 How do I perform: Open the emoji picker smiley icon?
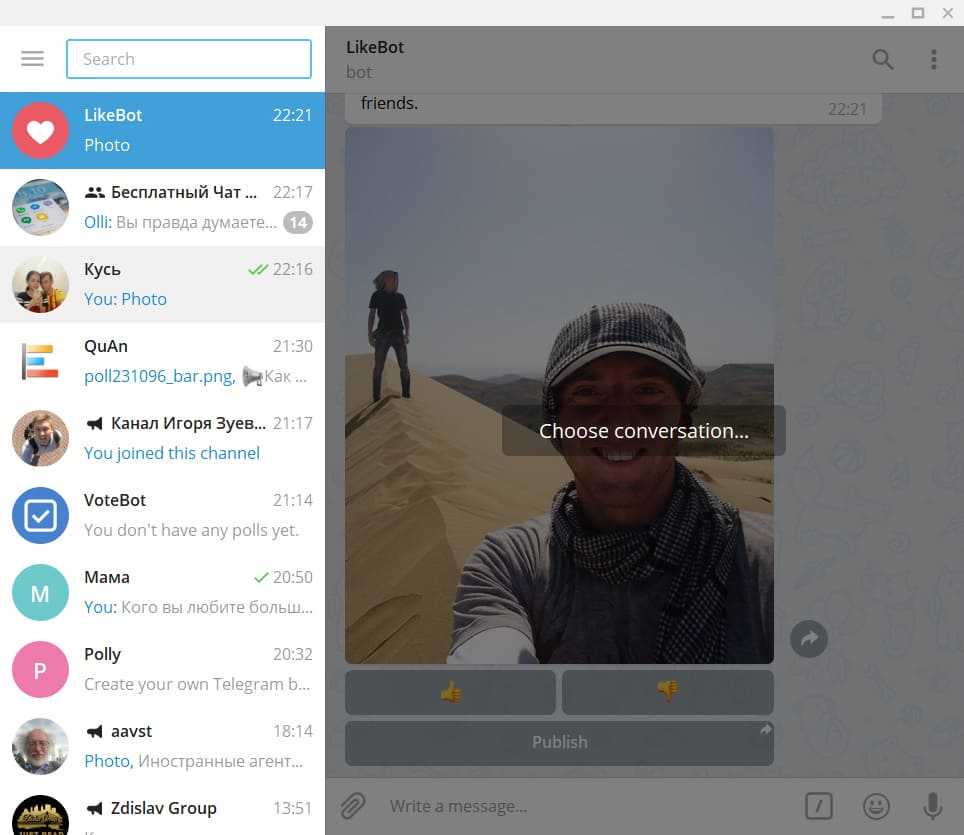876,806
